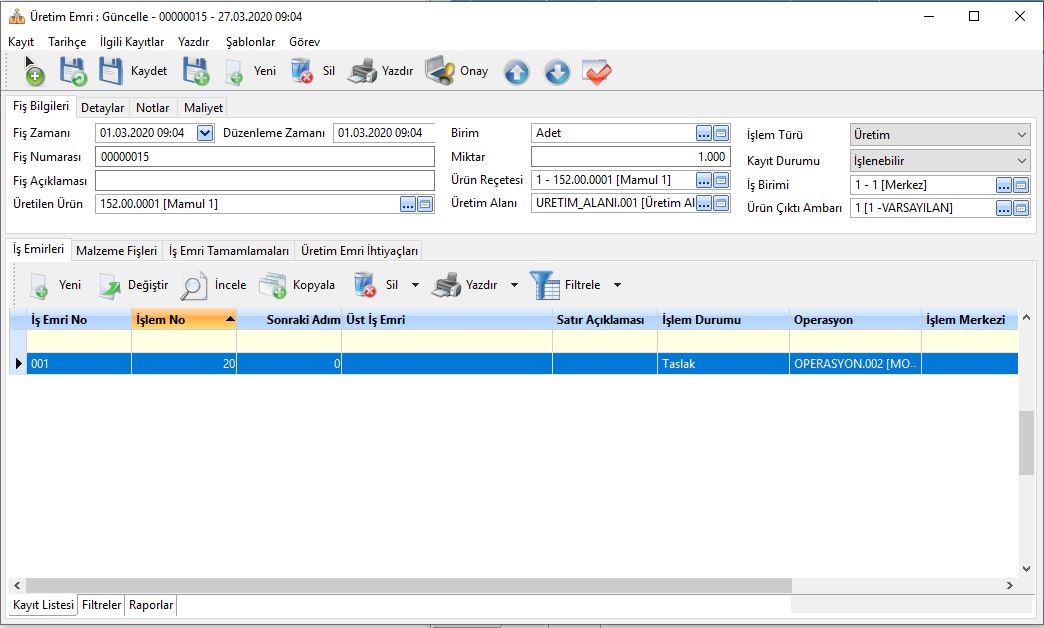This screenshot has width=1044, height=628.
Task: Go to next record with blue down arrow
Action: coord(557,72)
